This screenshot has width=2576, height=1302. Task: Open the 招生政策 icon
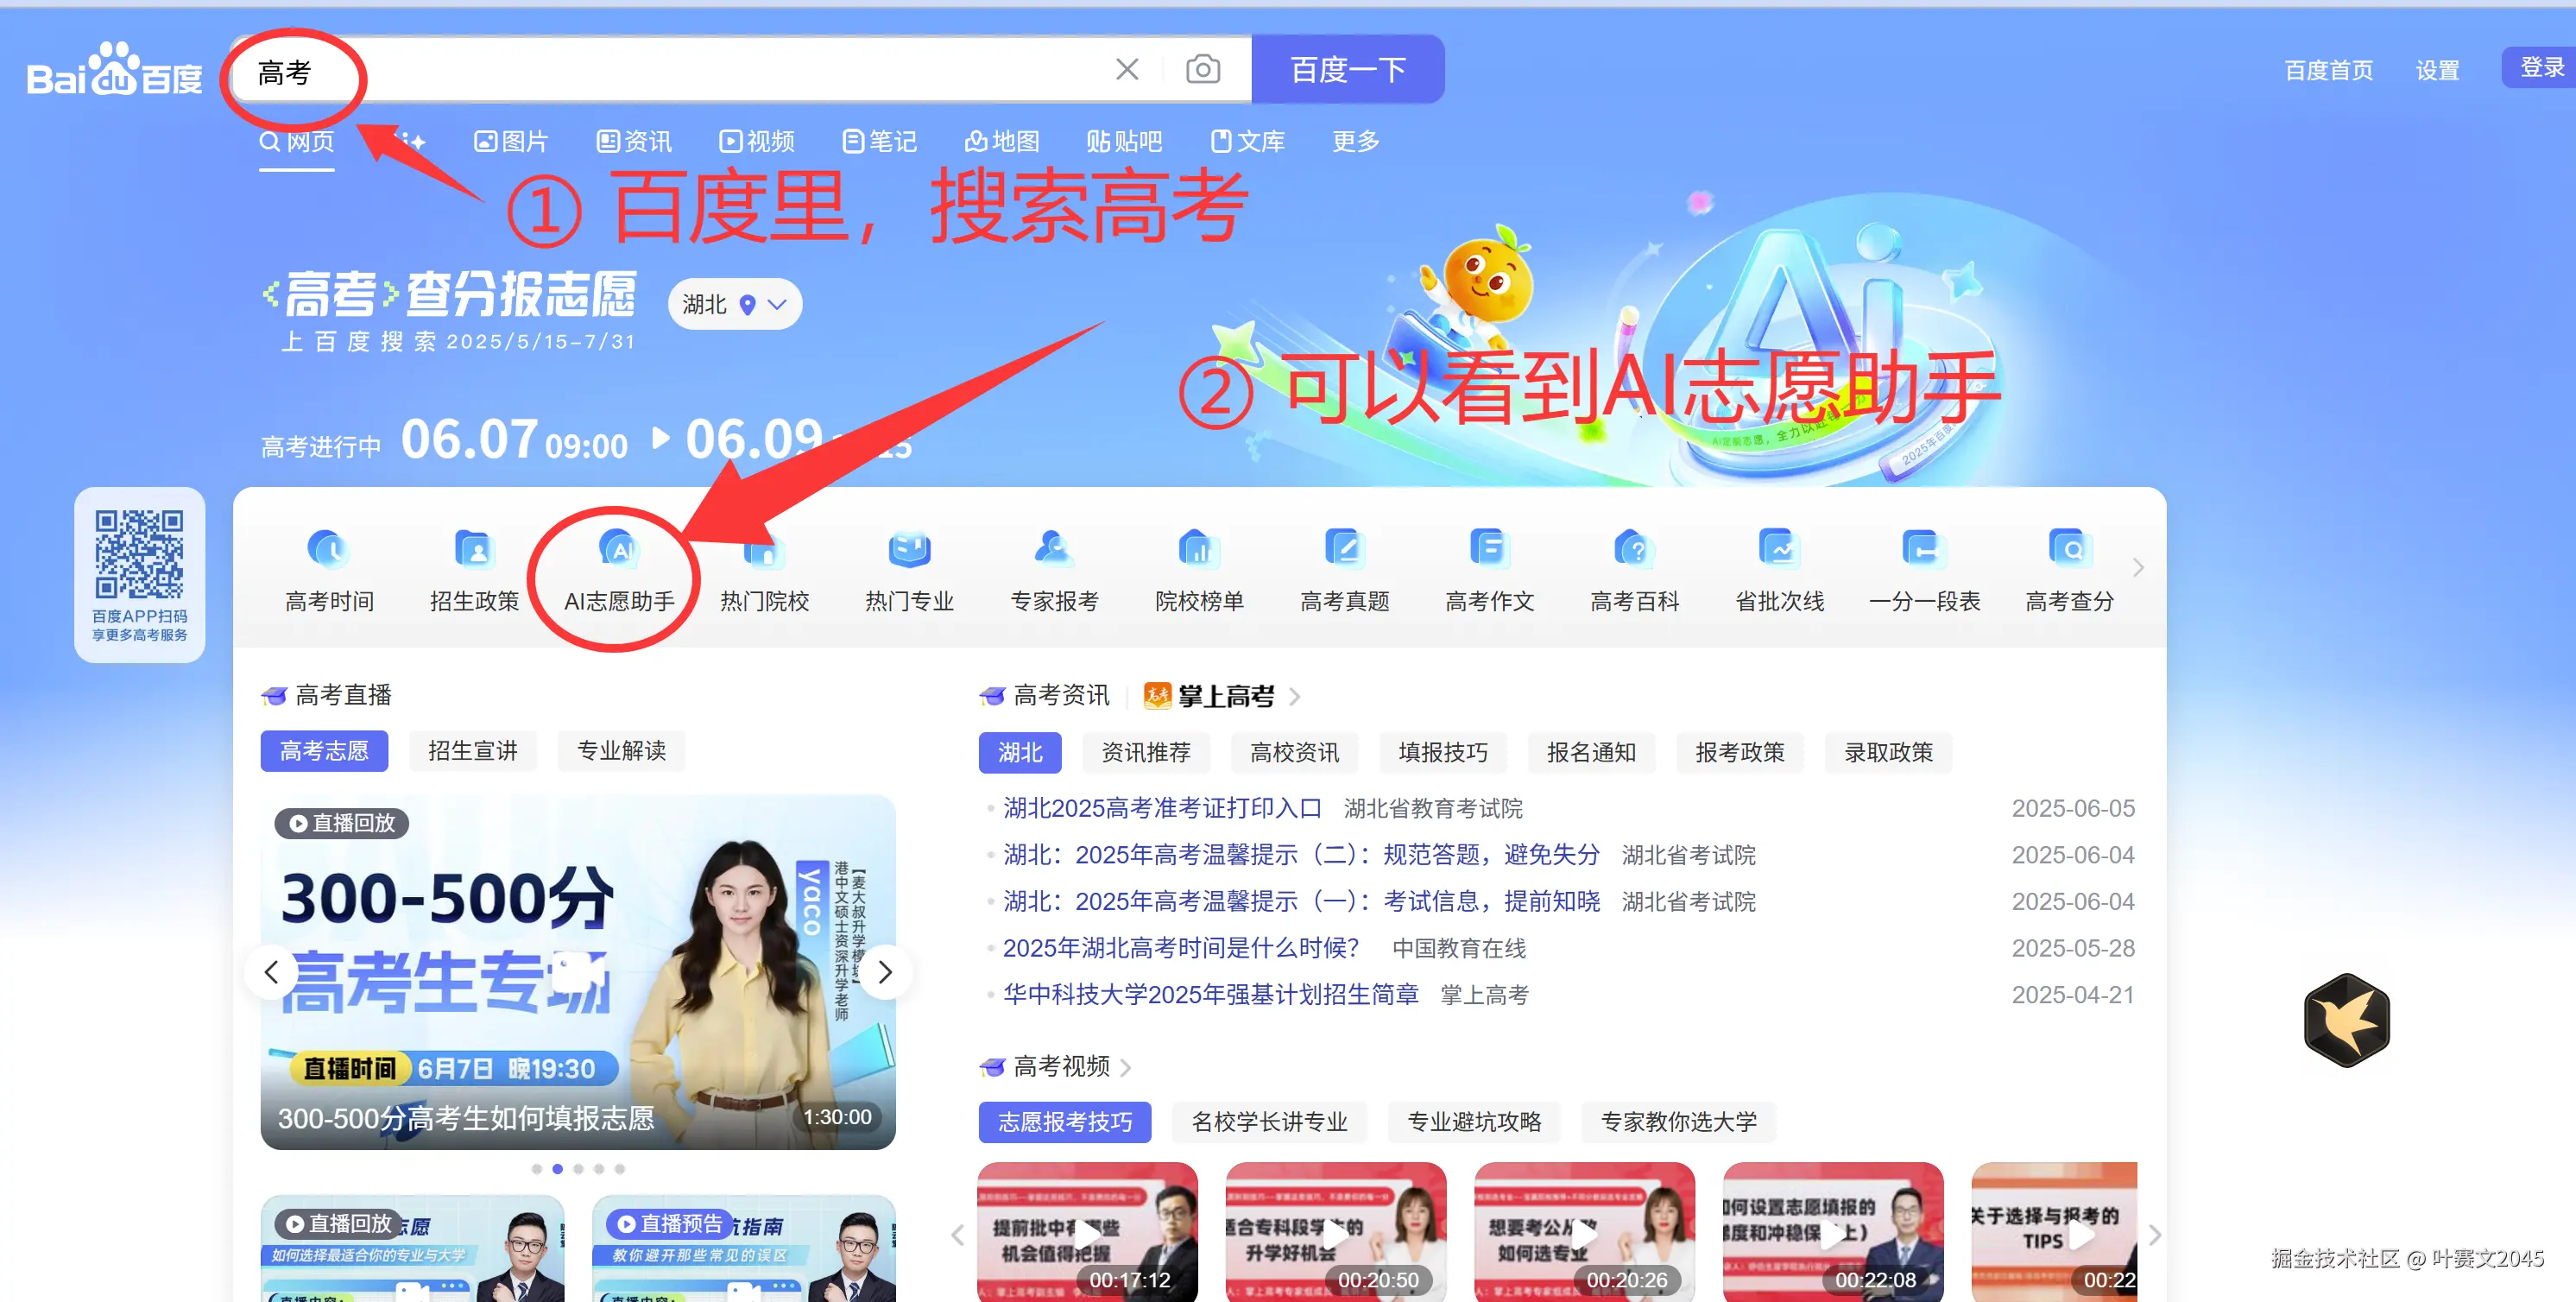pyautogui.click(x=474, y=550)
